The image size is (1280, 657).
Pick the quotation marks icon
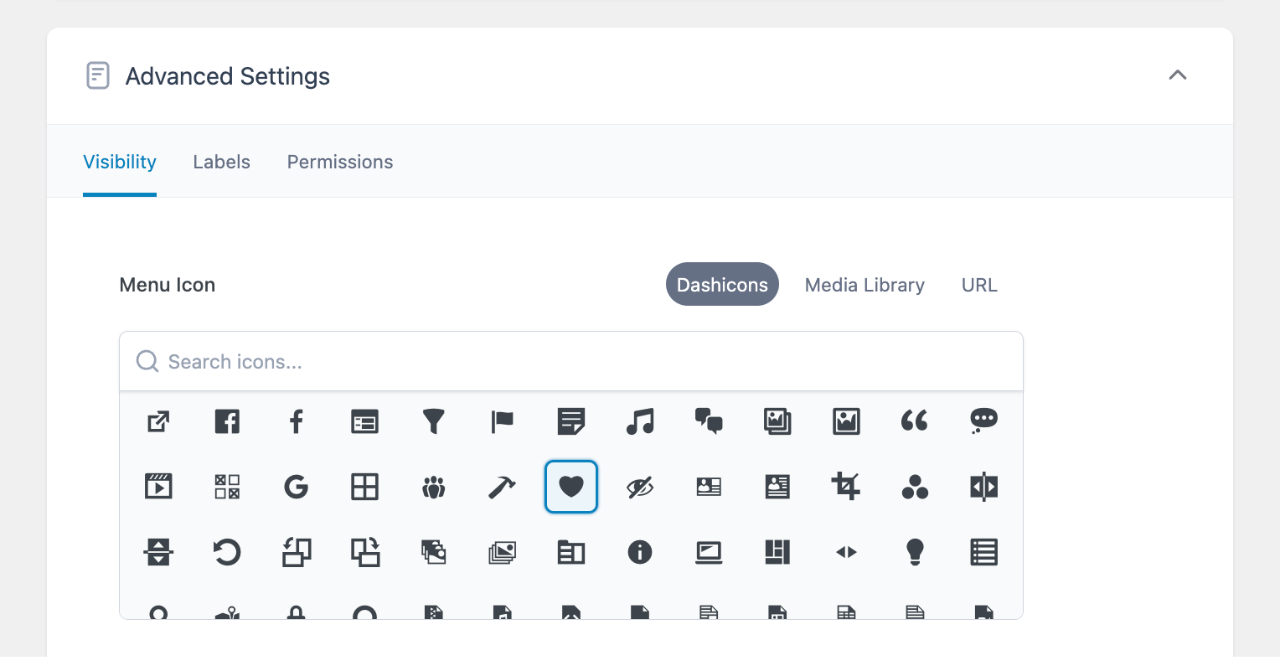pos(915,422)
